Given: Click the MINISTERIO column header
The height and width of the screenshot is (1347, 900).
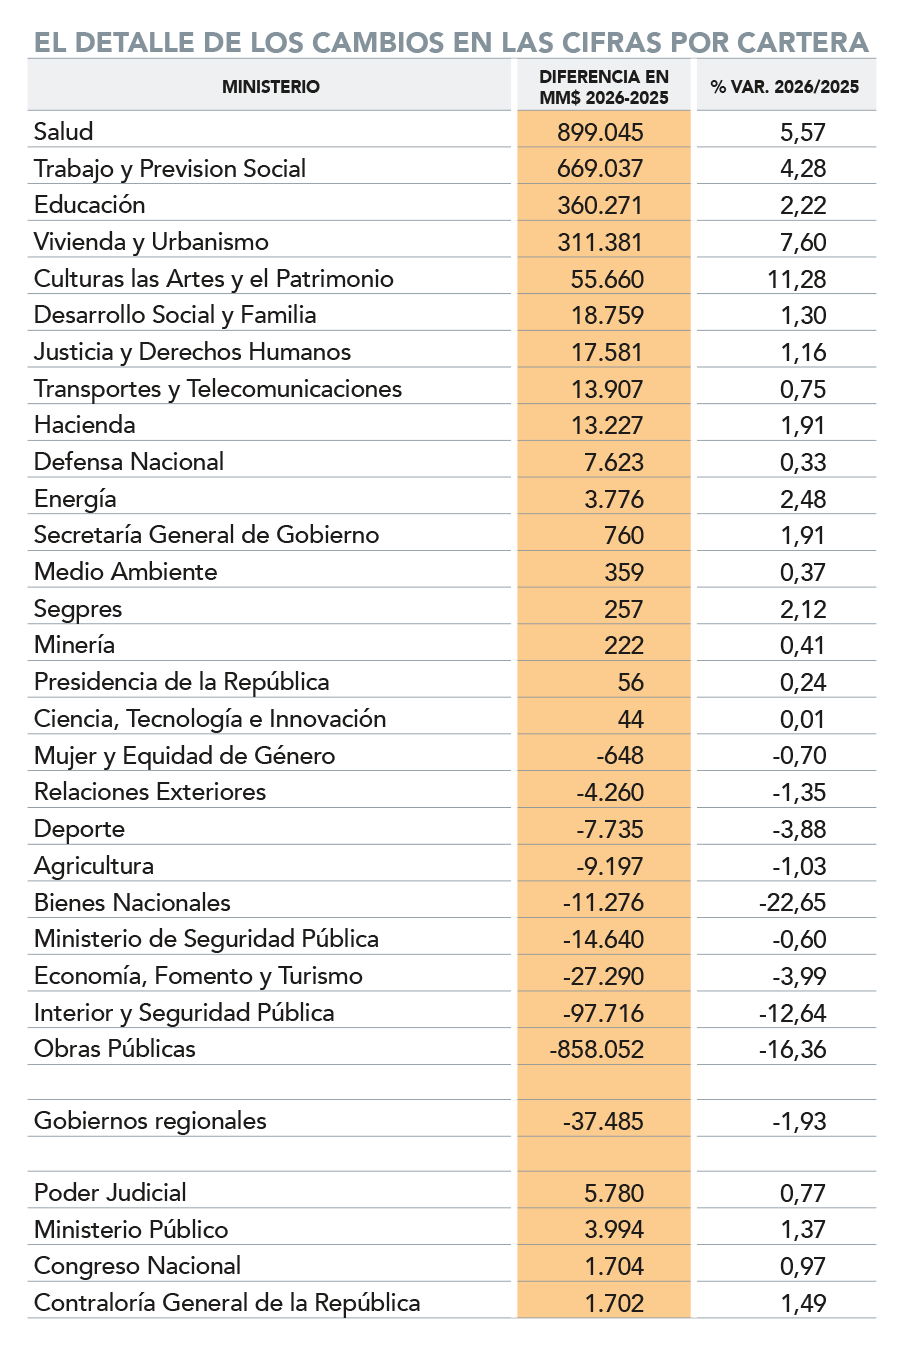Looking at the screenshot, I should click(x=270, y=87).
